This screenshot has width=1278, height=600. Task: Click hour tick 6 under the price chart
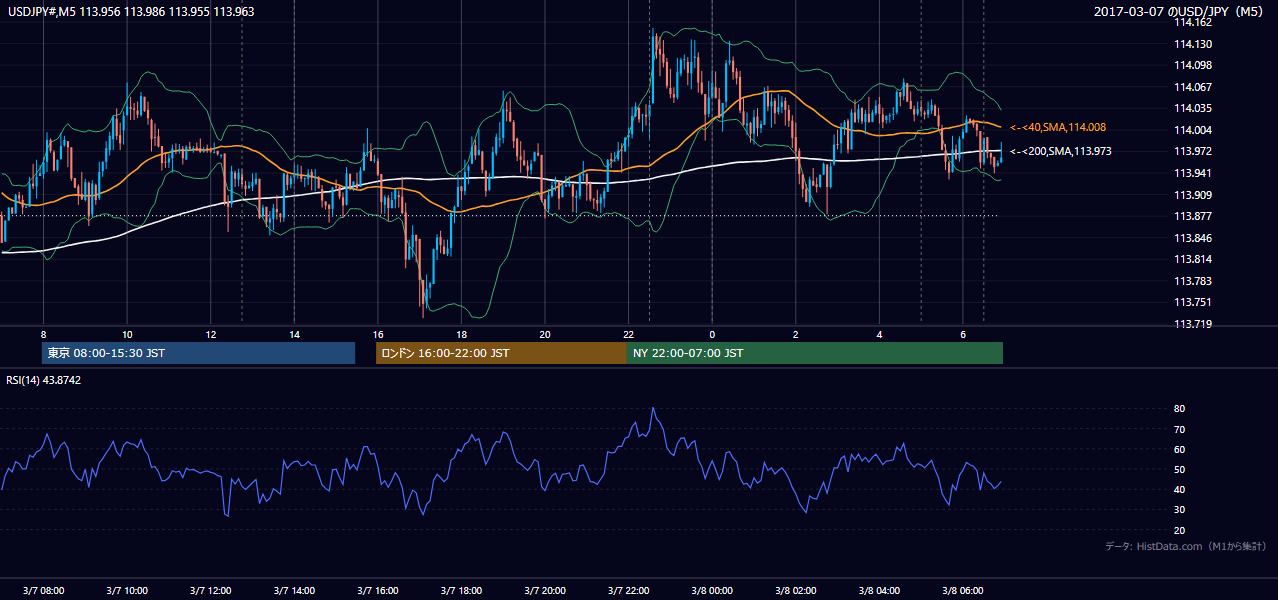coord(963,334)
